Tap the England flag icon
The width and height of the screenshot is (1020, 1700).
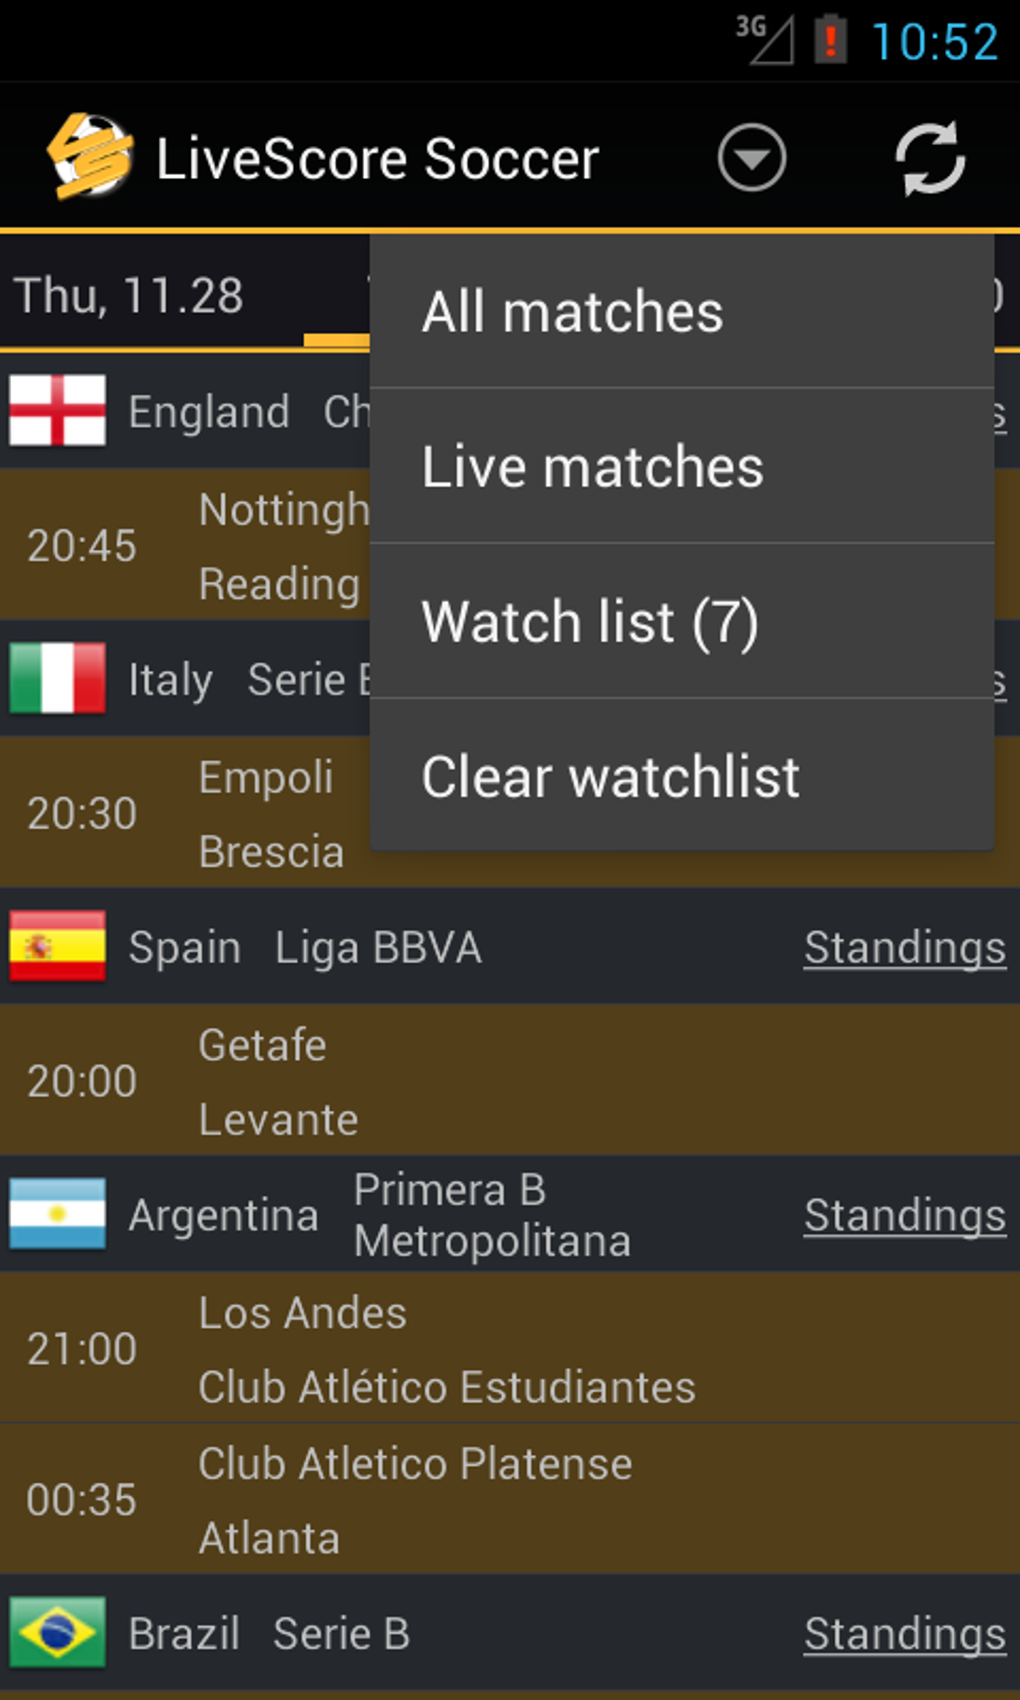57,410
